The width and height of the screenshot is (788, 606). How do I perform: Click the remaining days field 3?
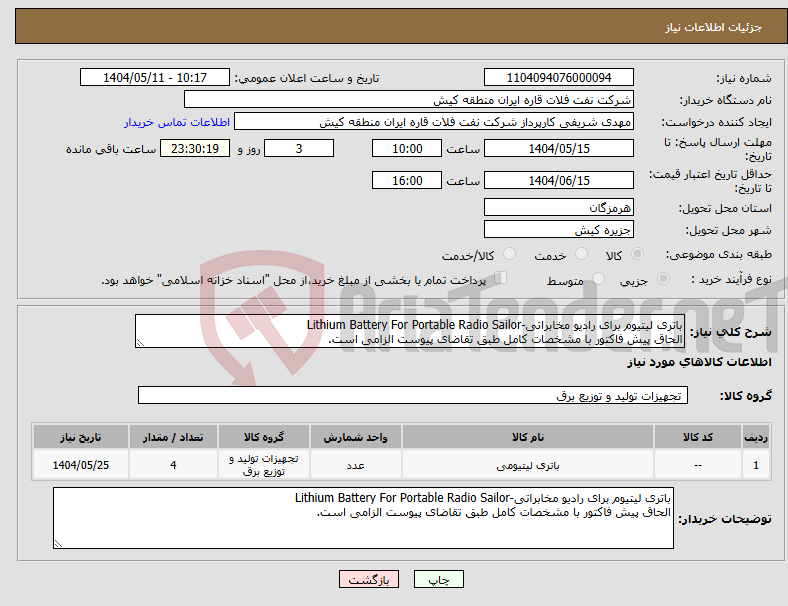(299, 148)
